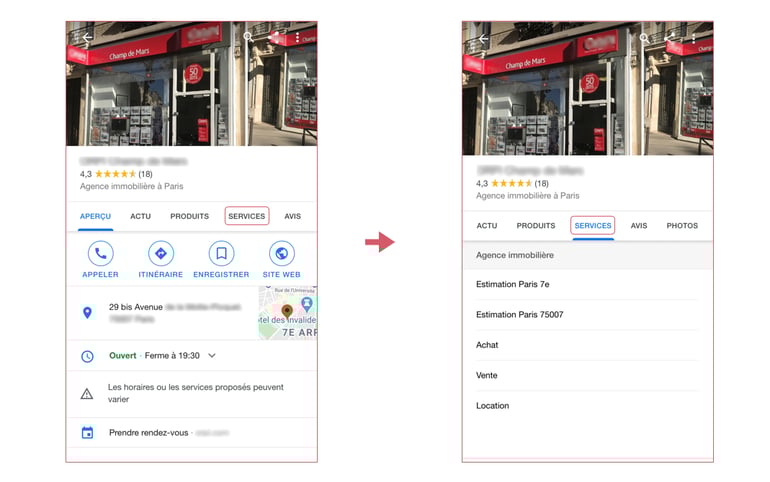Open the mini map thumbnail beside address
Viewport: 770px width, 482px height.
click(x=288, y=313)
